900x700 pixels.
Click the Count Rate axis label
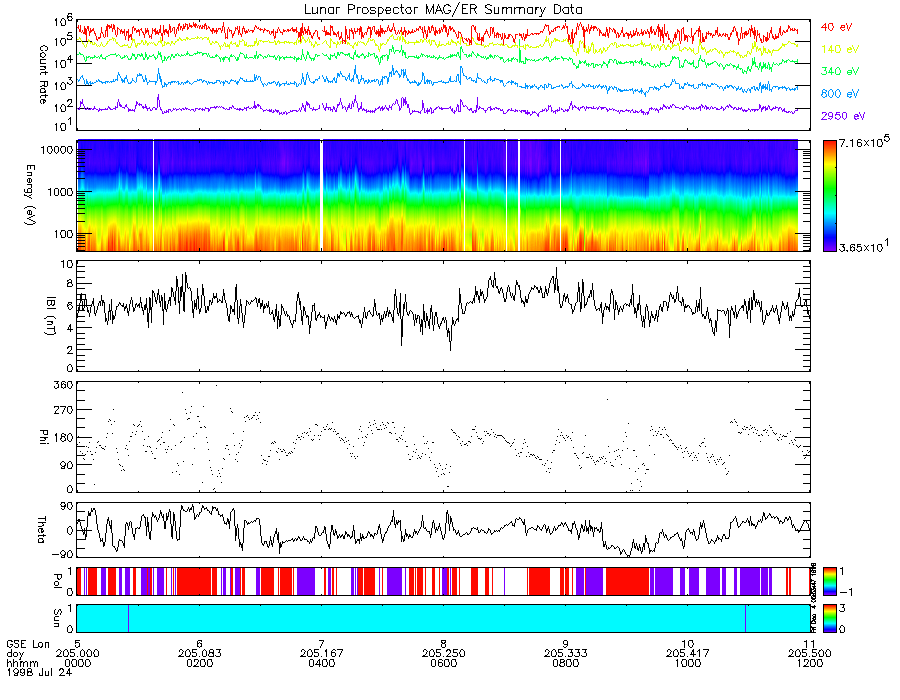tap(43, 75)
